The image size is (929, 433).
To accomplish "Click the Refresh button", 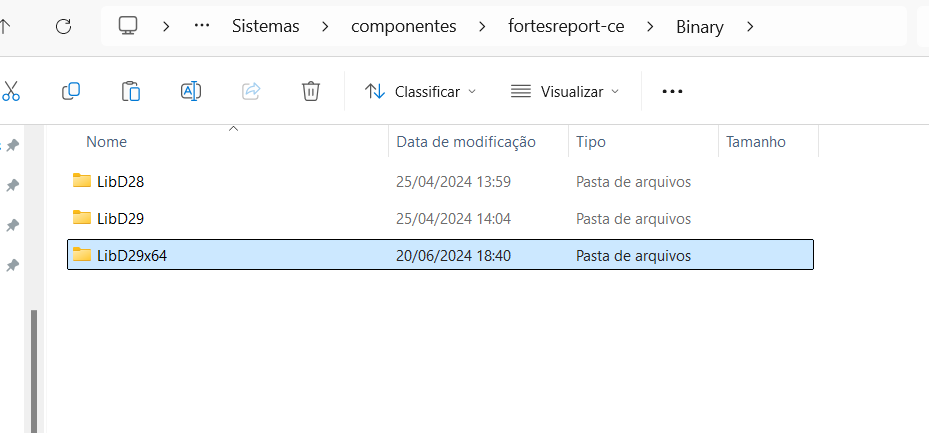I will [63, 26].
